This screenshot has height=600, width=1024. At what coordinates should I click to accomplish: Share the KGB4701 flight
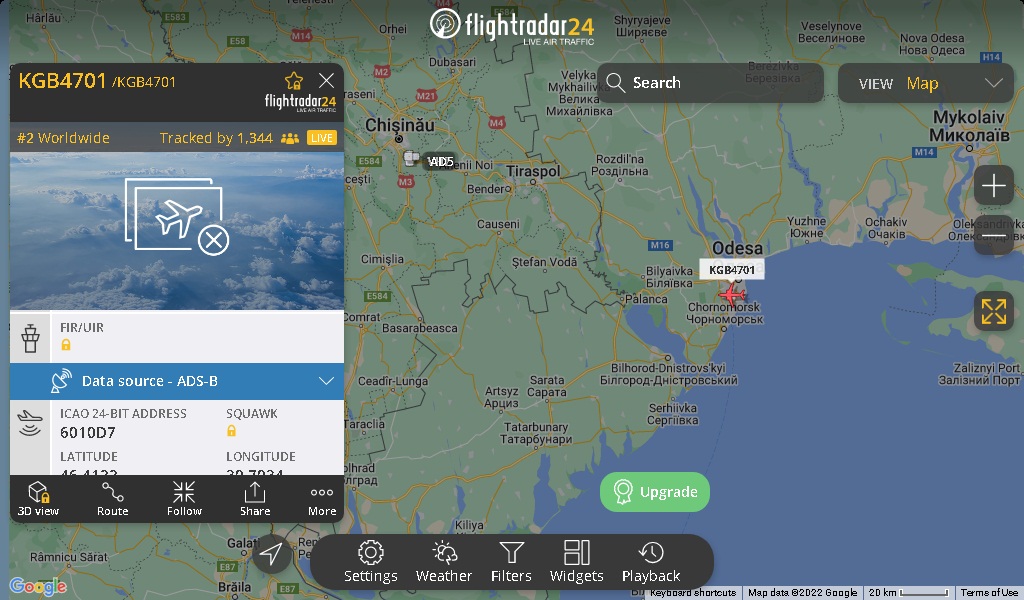(x=255, y=499)
